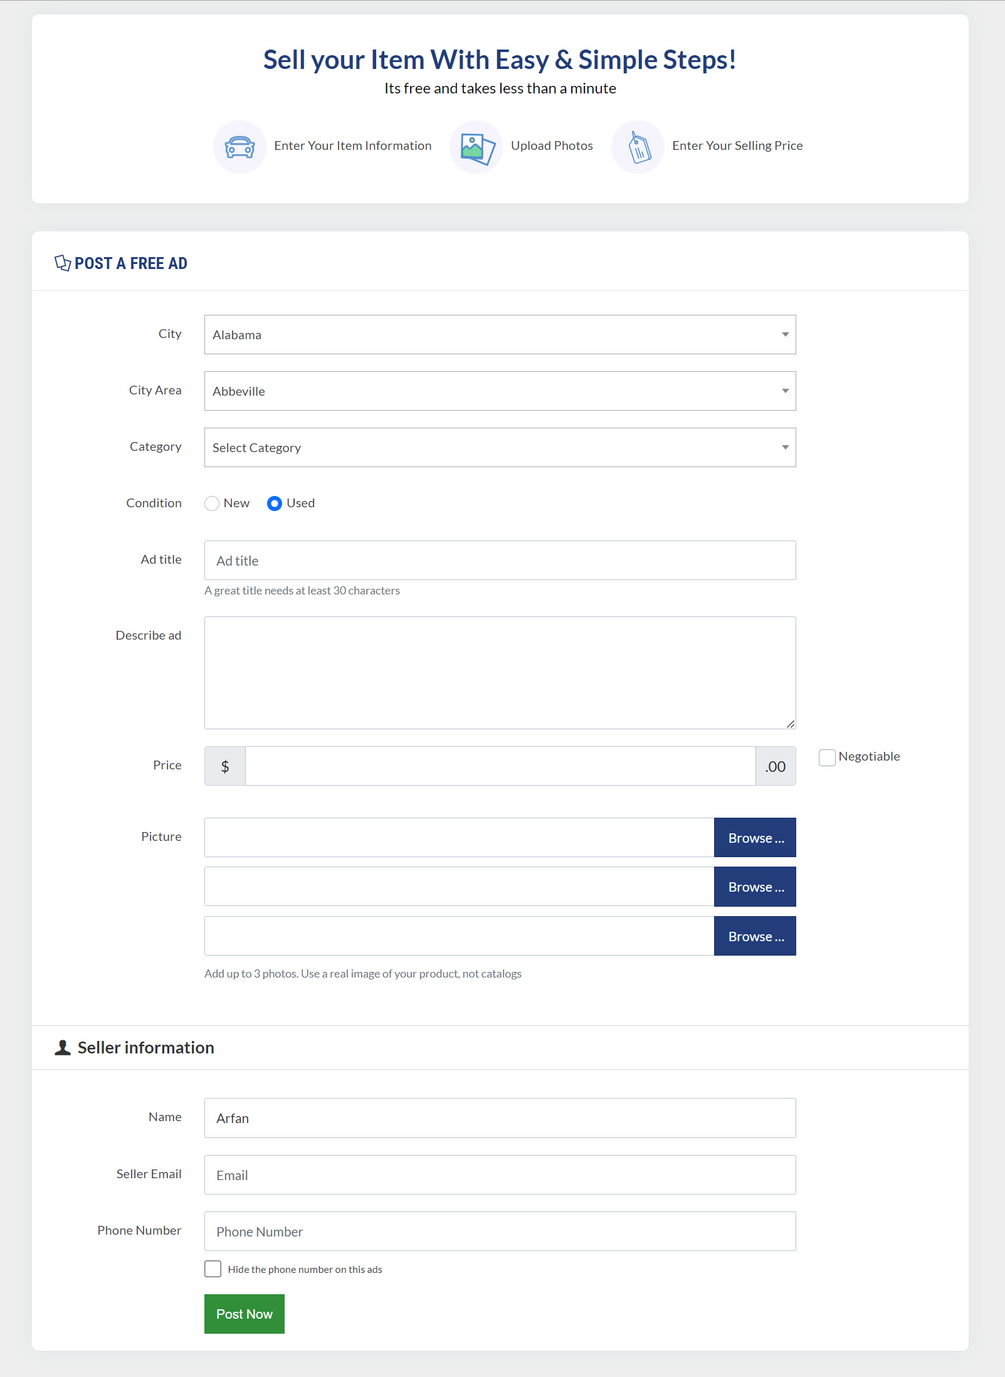Click the Seller Email input field

(500, 1175)
